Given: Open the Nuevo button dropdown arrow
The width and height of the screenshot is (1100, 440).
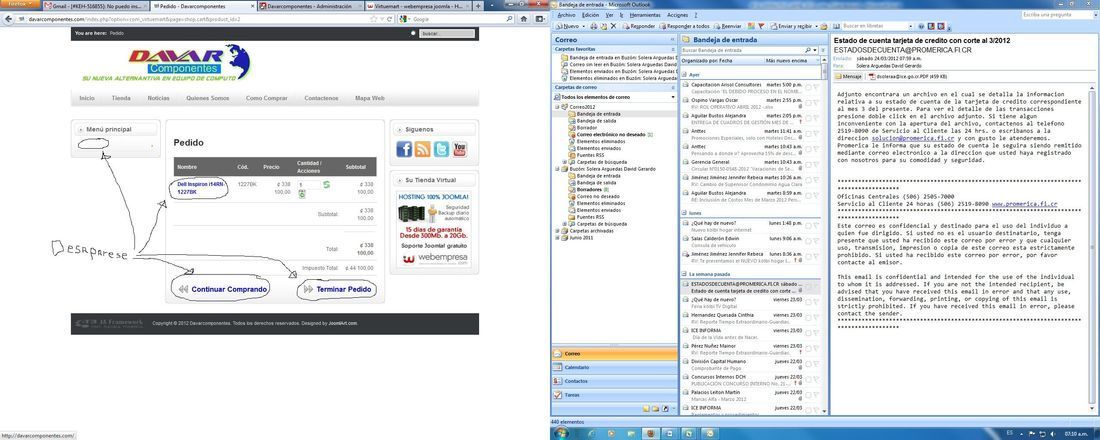Looking at the screenshot, I should (584, 26).
